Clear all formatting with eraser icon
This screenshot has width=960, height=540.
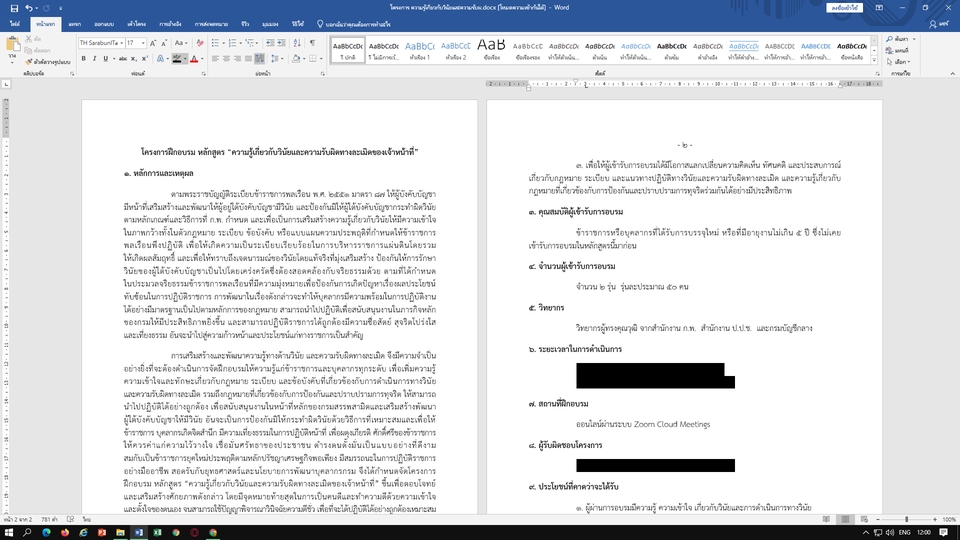[200, 43]
